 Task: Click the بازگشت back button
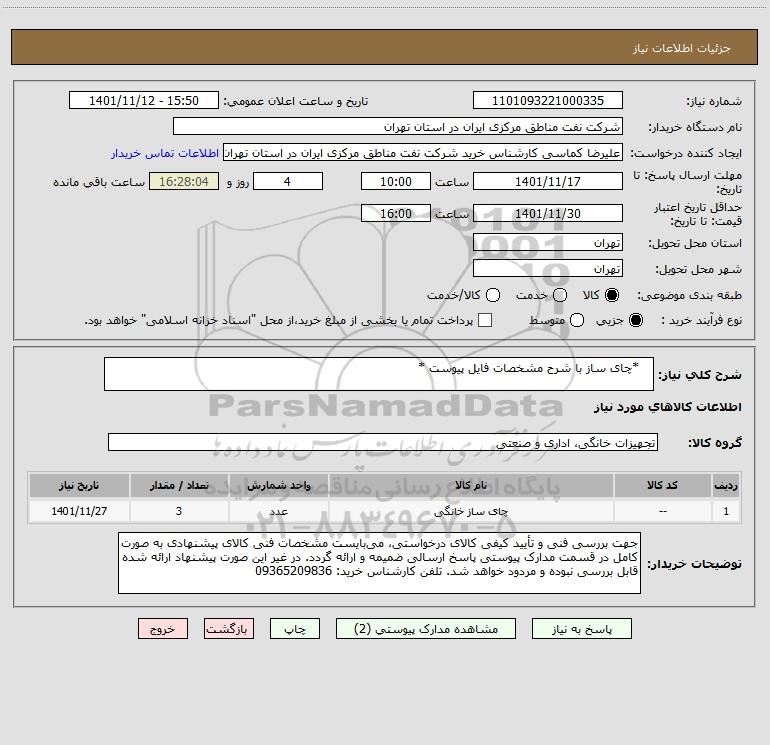229,629
